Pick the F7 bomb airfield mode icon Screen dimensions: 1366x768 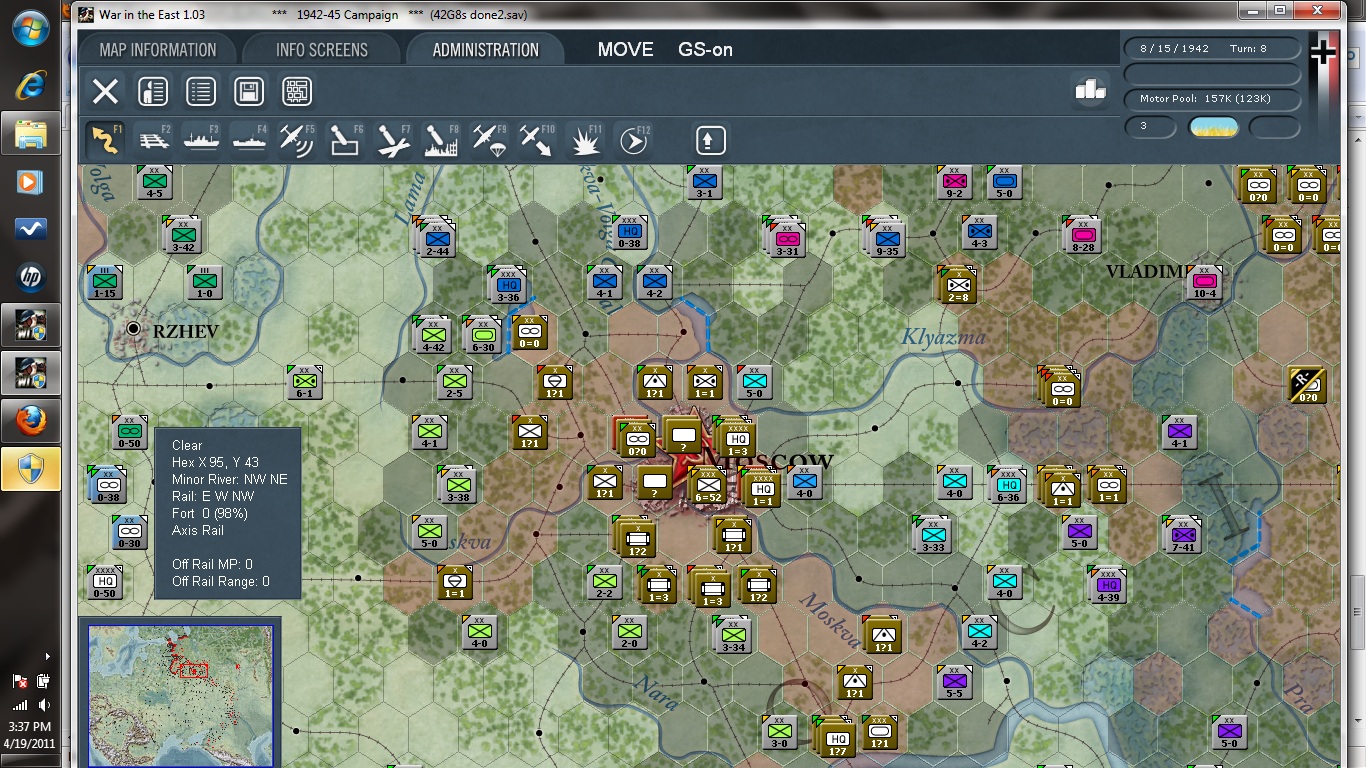tap(394, 140)
